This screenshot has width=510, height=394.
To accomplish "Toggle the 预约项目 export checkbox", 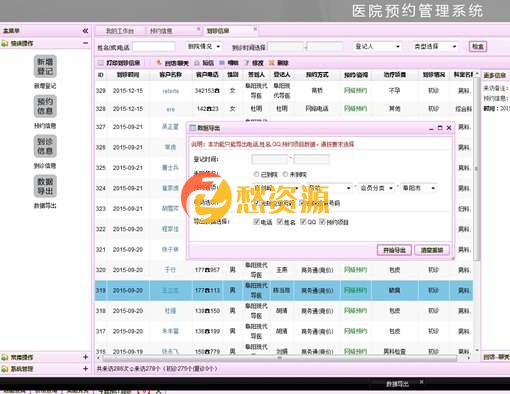I will click(322, 221).
